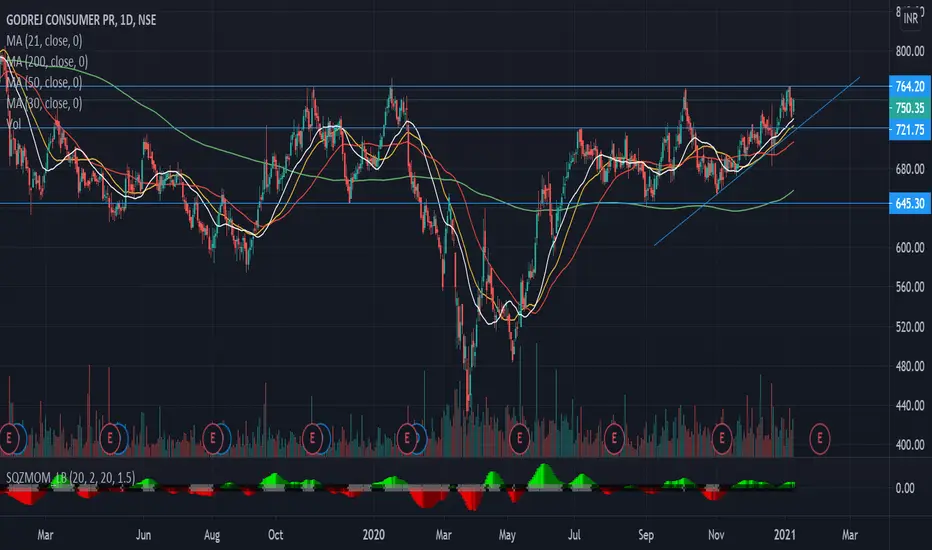The height and width of the screenshot is (550, 932).
Task: Click the Sep label on the time axis
Action: pyautogui.click(x=646, y=535)
